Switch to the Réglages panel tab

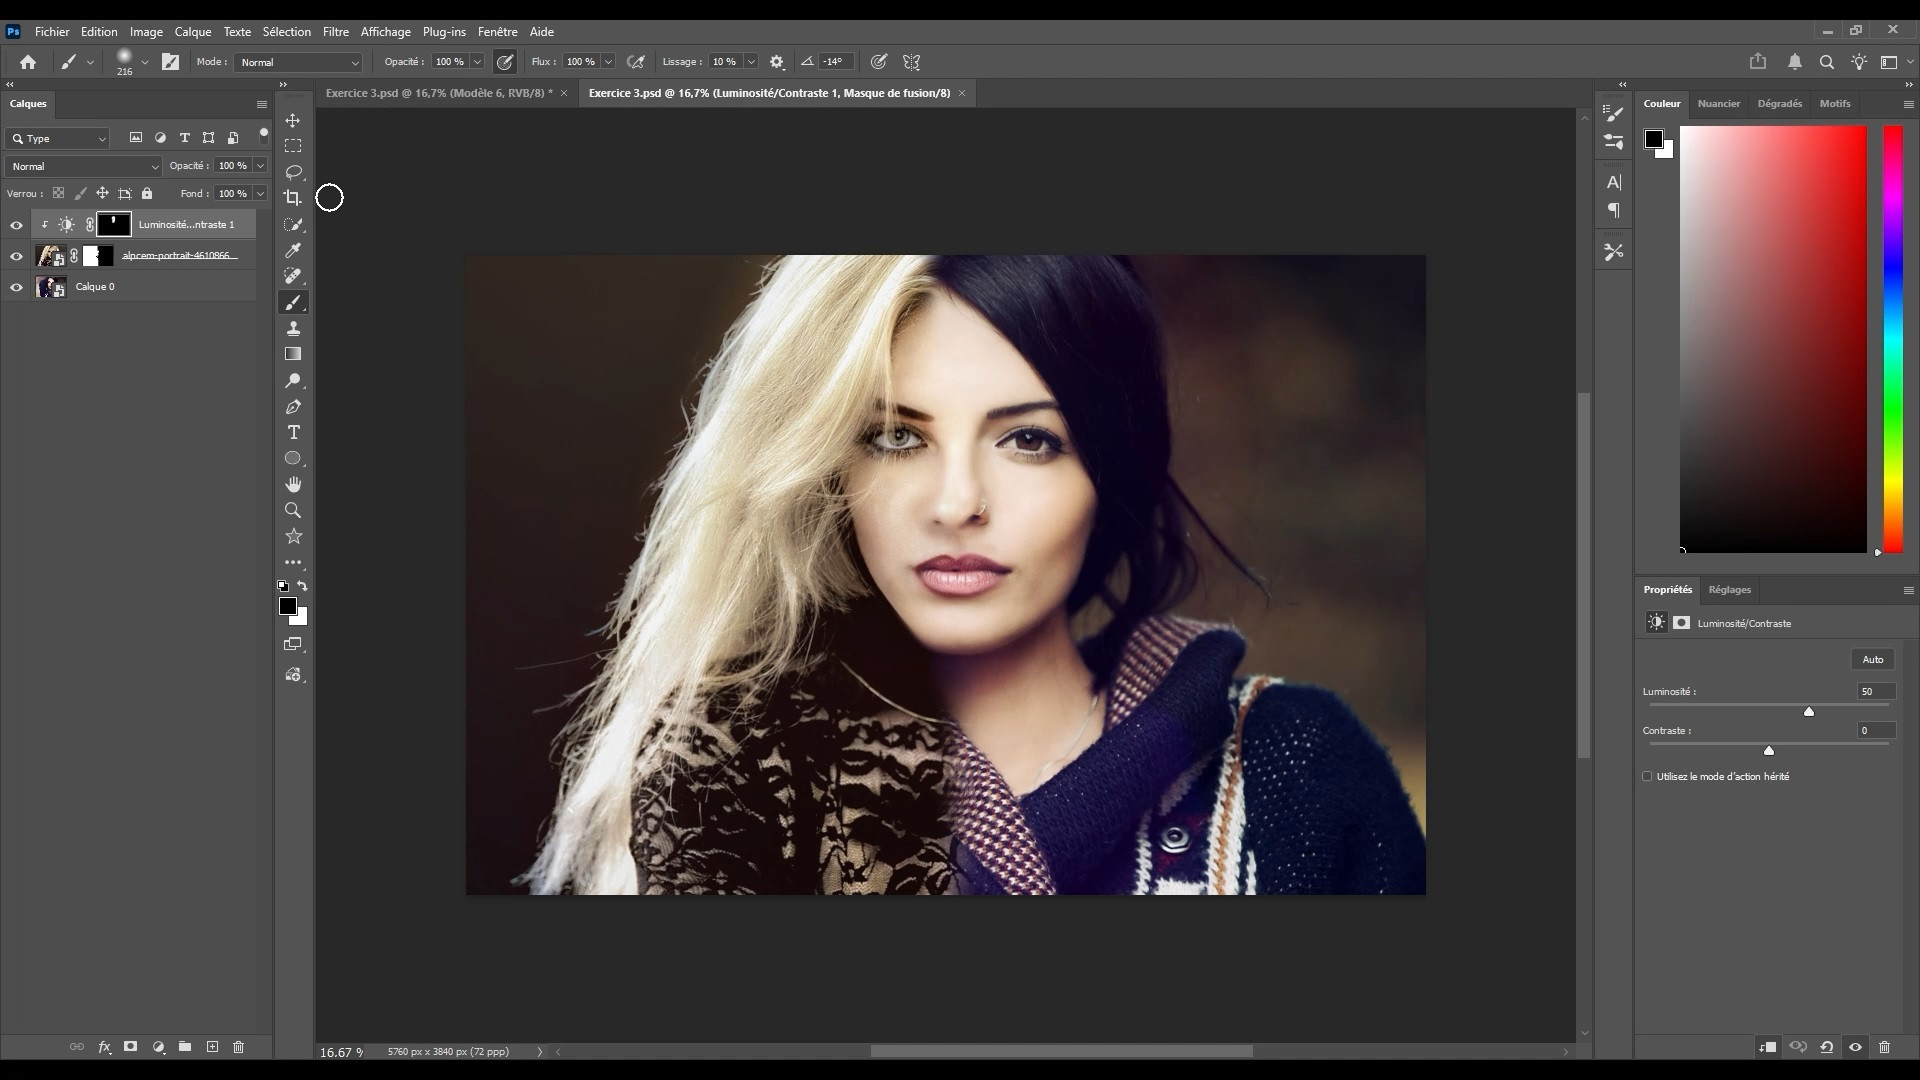click(x=1729, y=590)
